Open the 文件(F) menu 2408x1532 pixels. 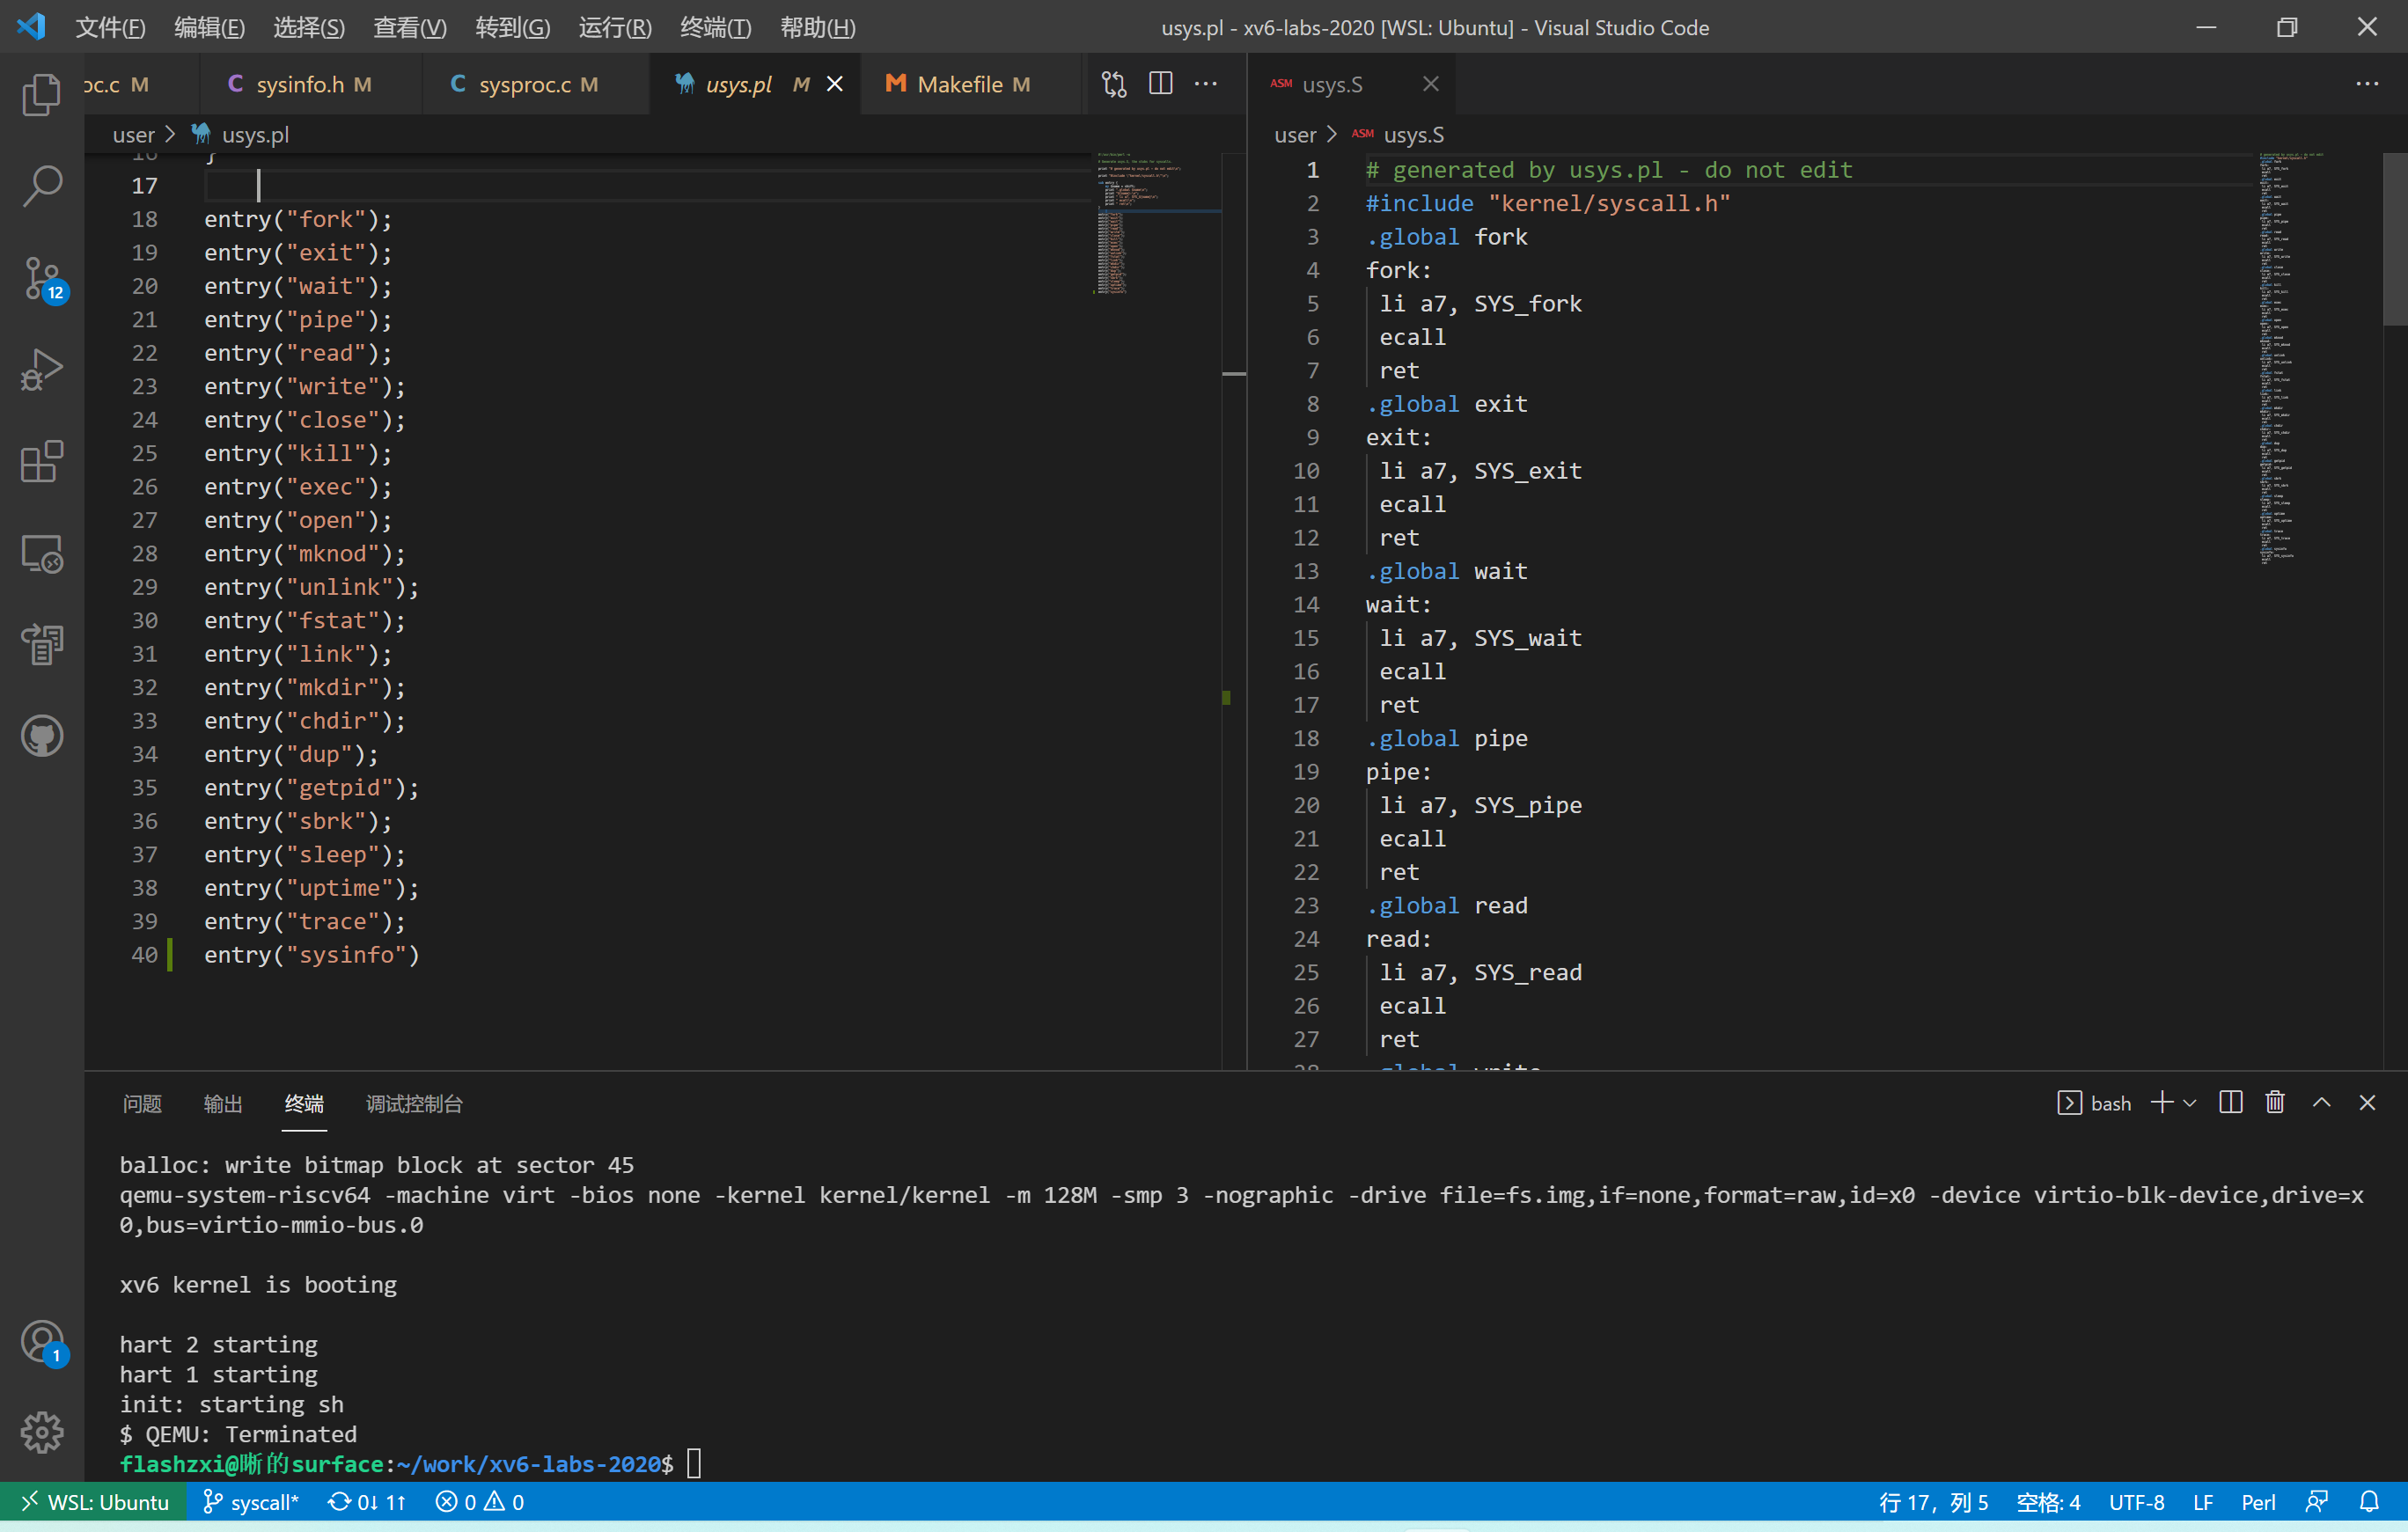[x=110, y=27]
